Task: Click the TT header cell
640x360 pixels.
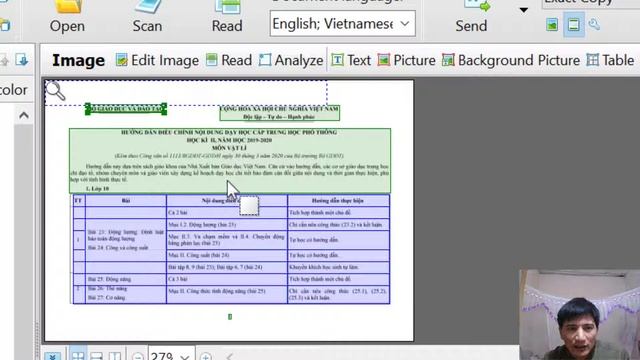Action: click(x=79, y=200)
